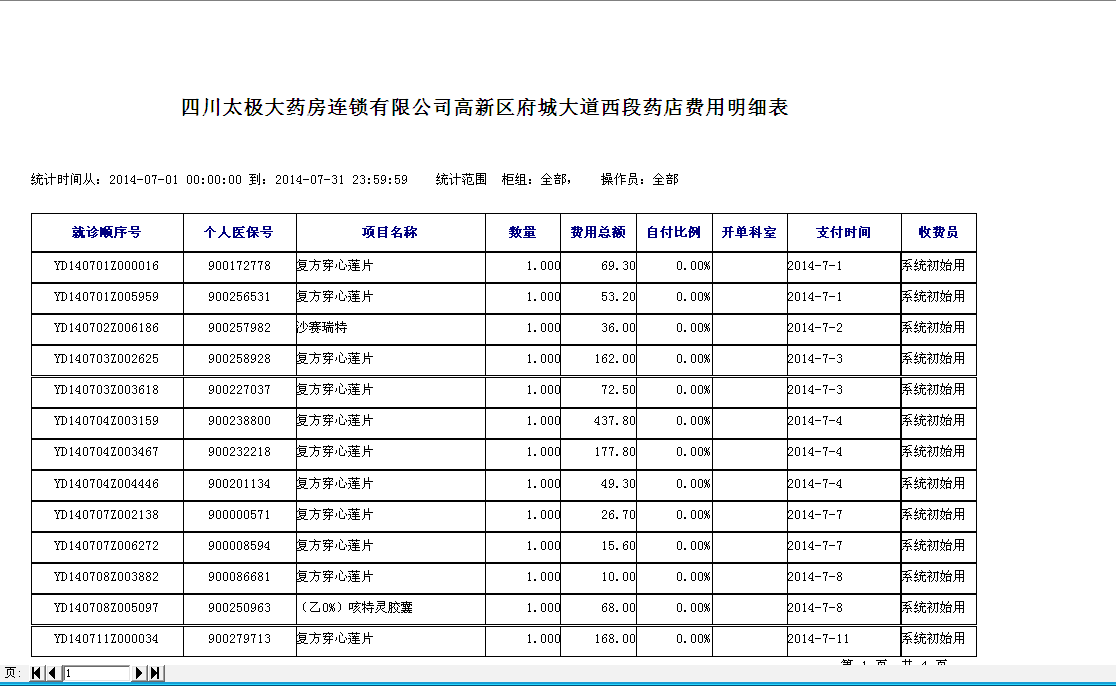Click the 168.00 total fee value
The image size is (1116, 688).
[614, 639]
